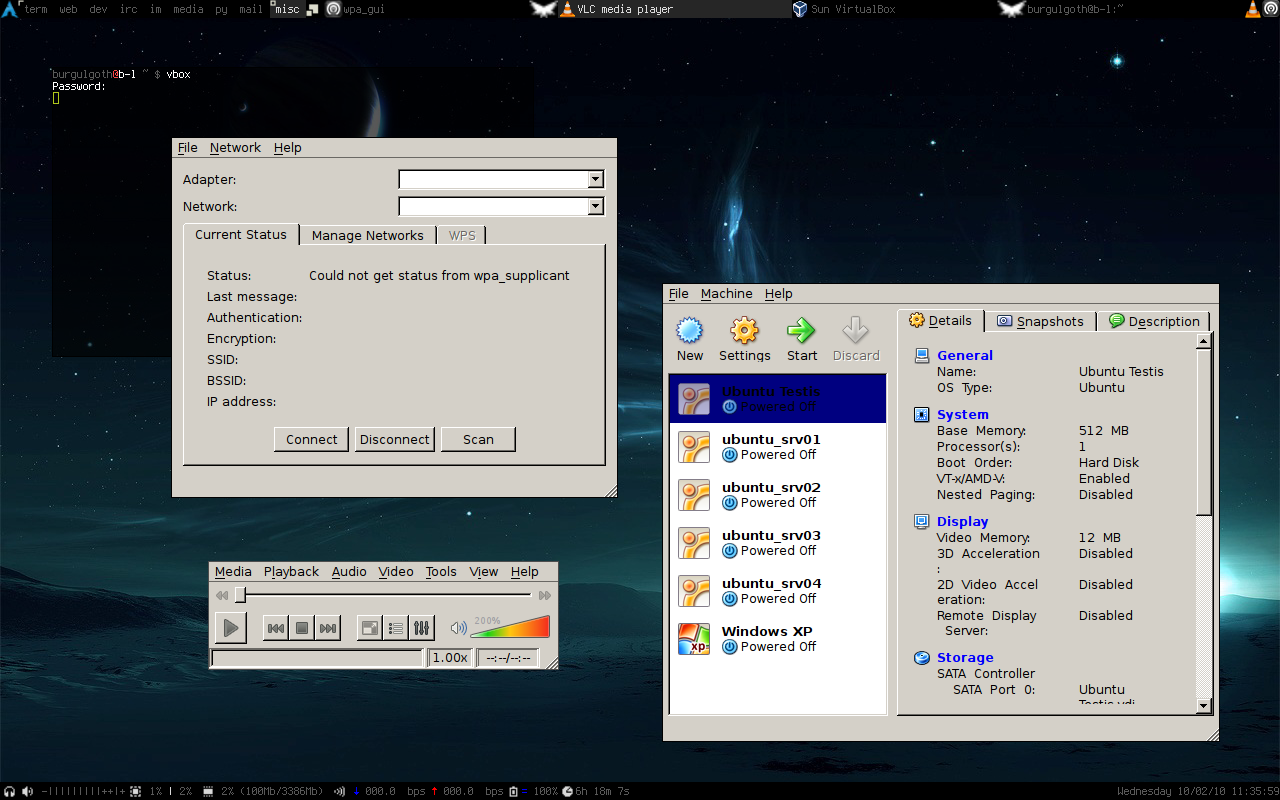Screen dimensions: 1280x800
Task: Open the Storage section link
Action: 965,657
